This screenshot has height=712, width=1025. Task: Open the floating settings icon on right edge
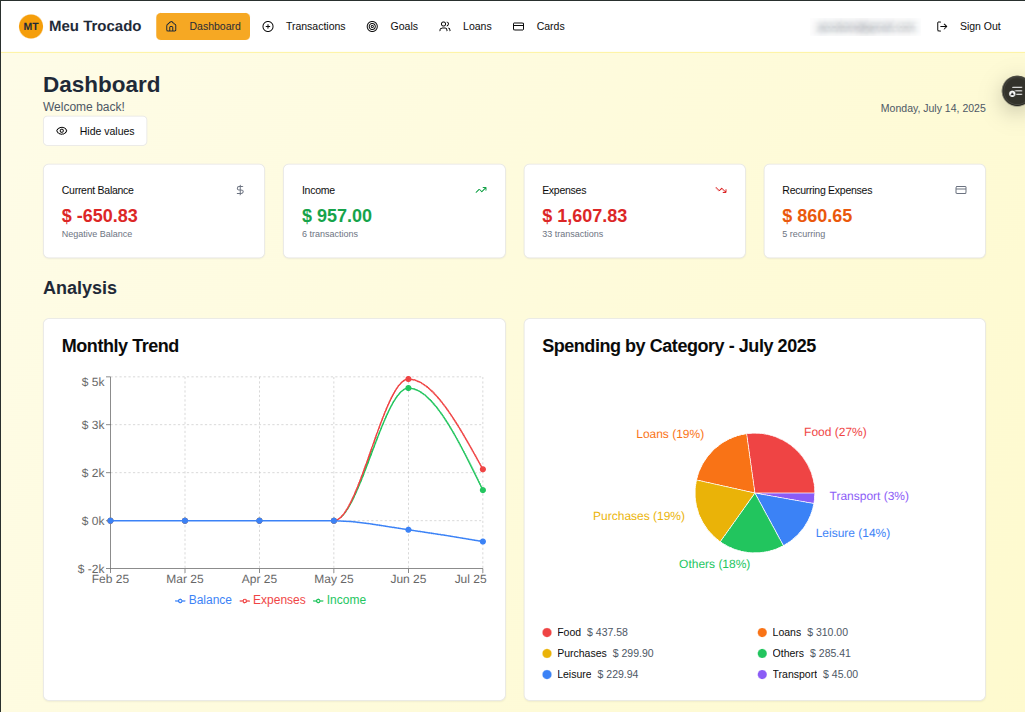coord(1015,91)
